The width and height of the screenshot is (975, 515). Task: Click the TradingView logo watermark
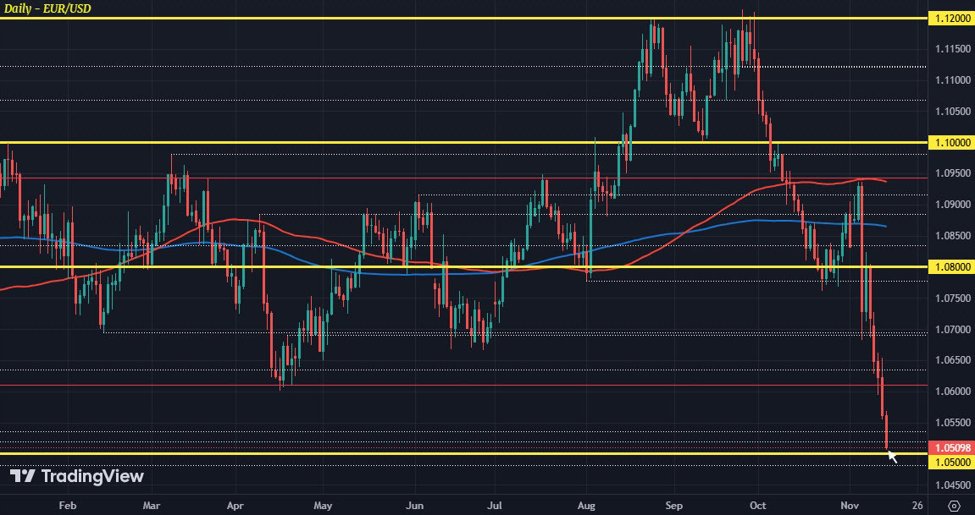point(76,476)
